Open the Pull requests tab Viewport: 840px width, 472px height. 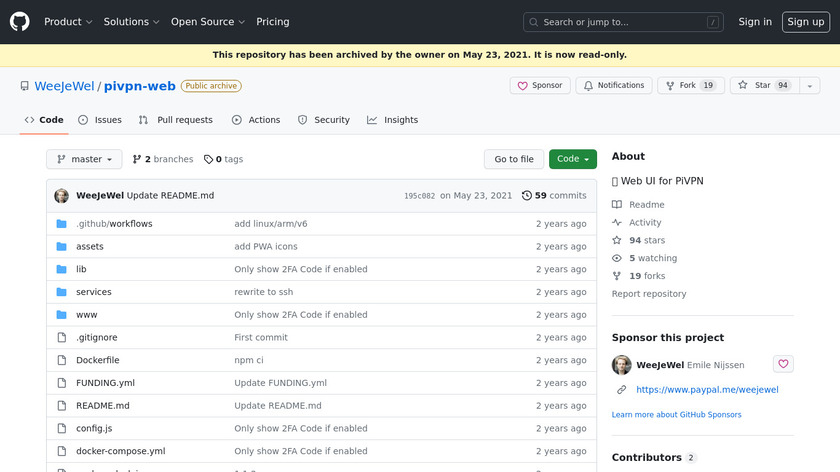(x=176, y=120)
